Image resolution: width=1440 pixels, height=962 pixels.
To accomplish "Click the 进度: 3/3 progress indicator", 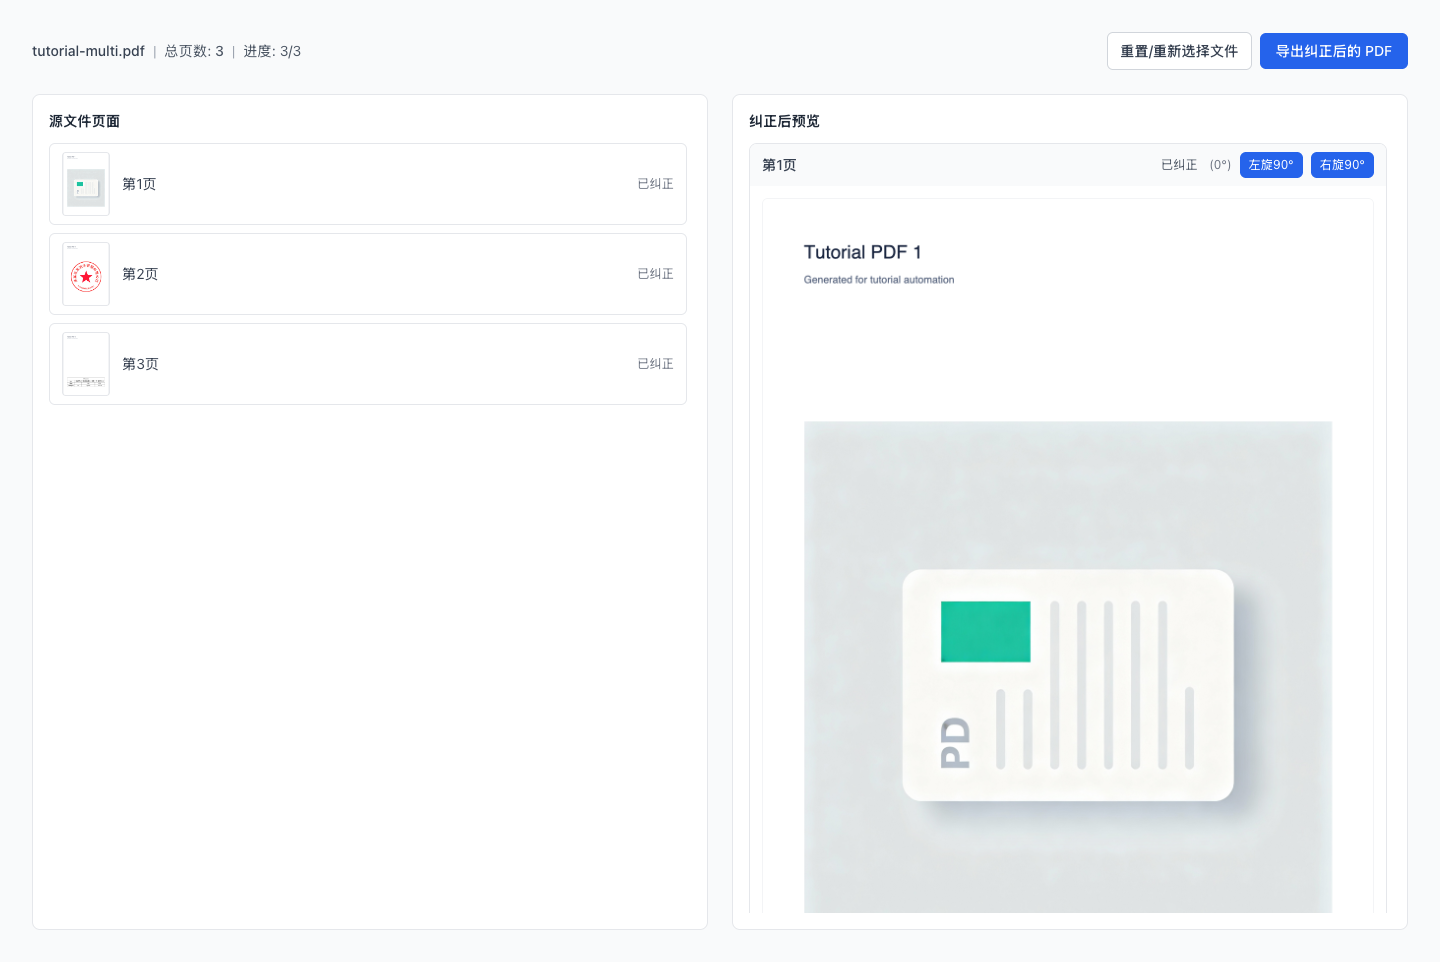I will [x=272, y=51].
